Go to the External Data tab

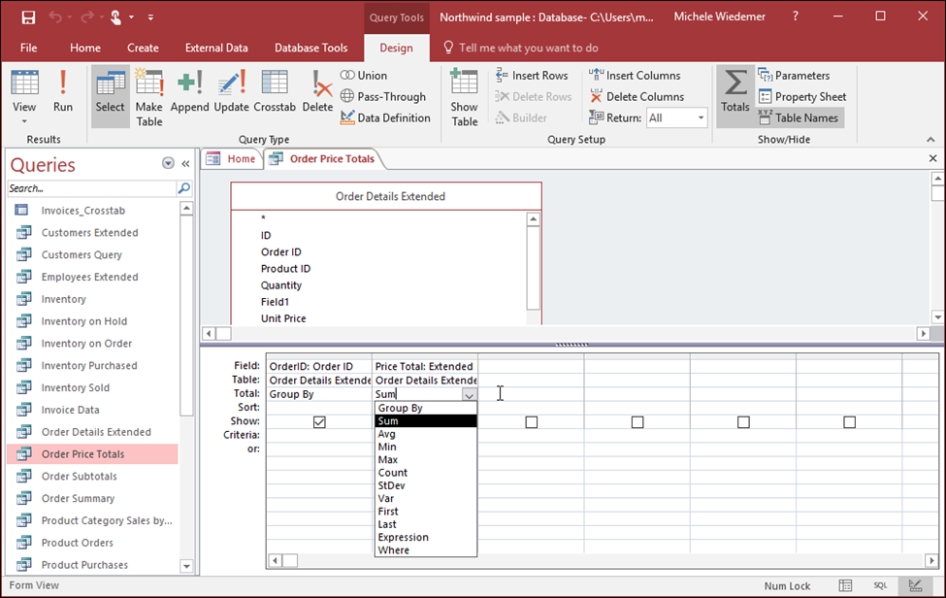[217, 48]
